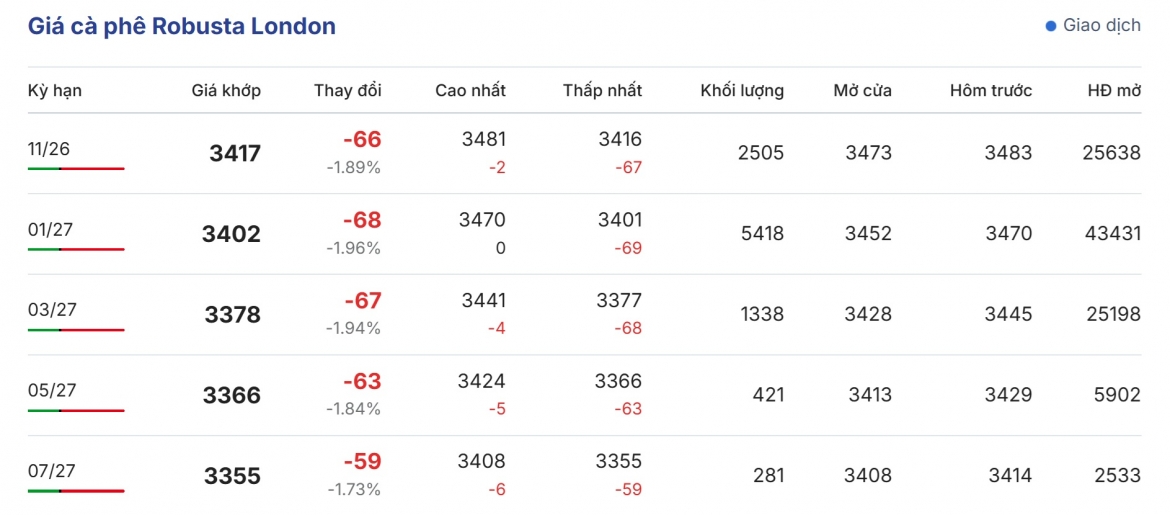Open the 03/27 contract row
1170x515 pixels.
[x=585, y=315]
